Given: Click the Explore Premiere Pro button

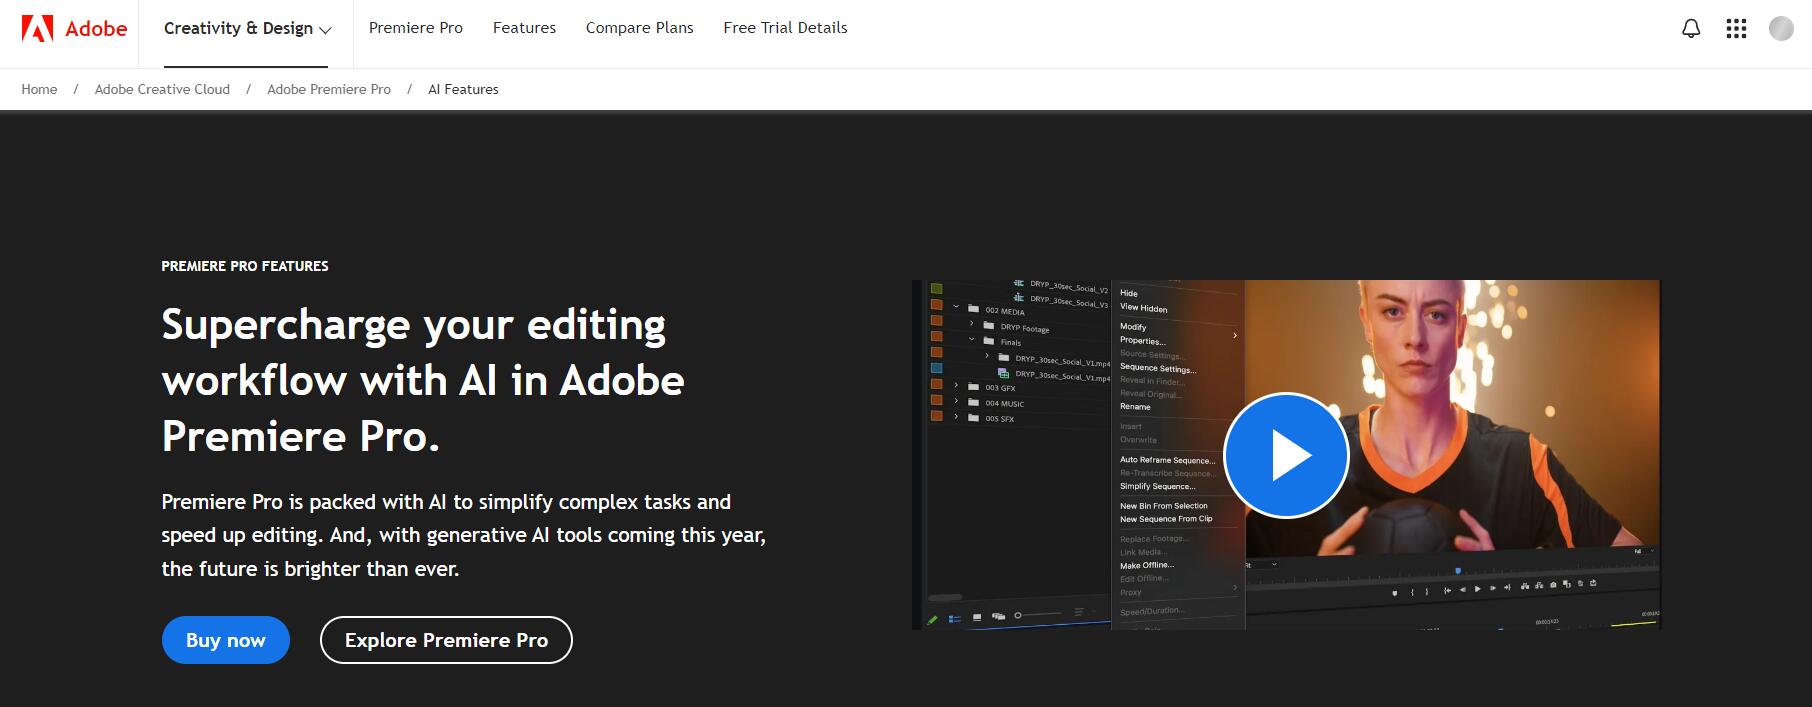Looking at the screenshot, I should coord(446,640).
